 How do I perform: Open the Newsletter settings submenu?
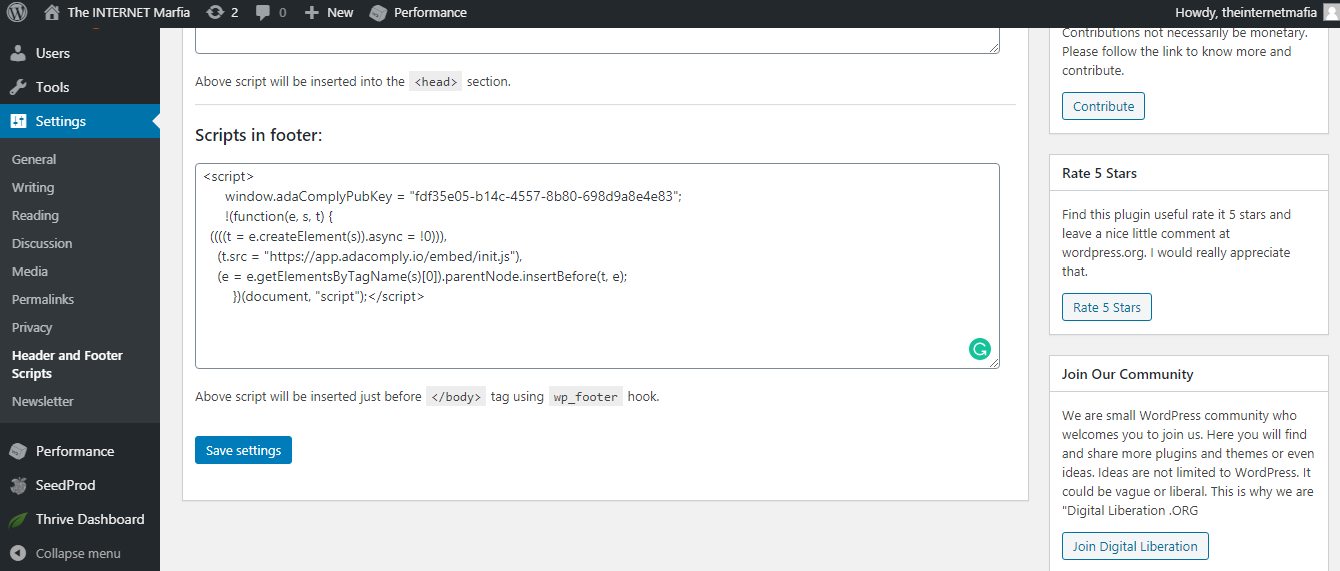pyautogui.click(x=43, y=401)
